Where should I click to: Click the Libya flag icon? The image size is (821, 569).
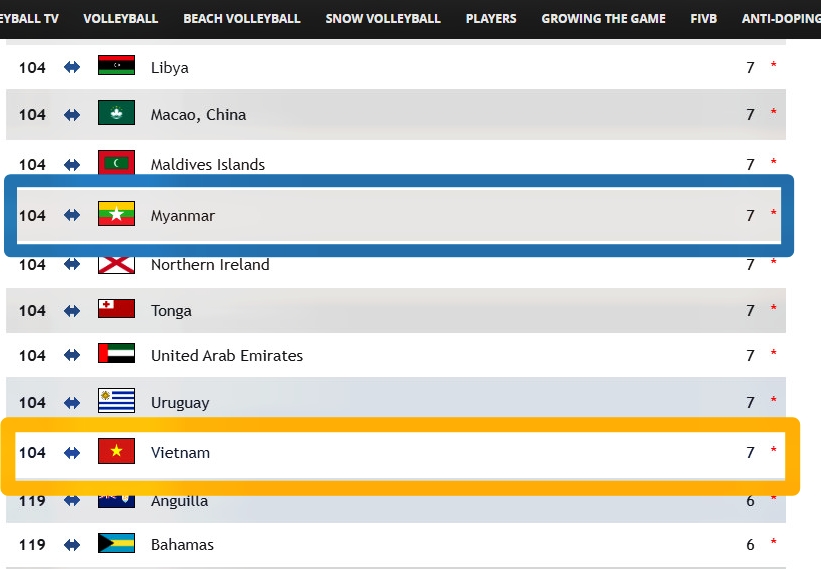coord(116,65)
